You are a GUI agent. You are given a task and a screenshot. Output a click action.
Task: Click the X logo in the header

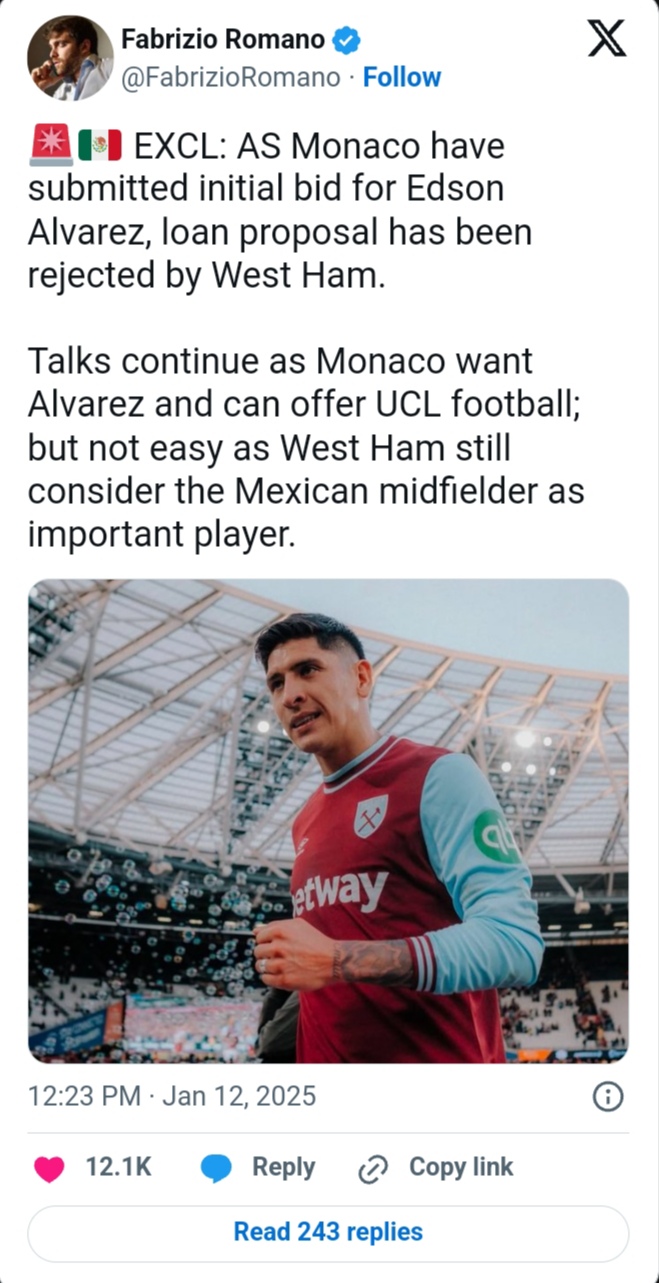[605, 38]
